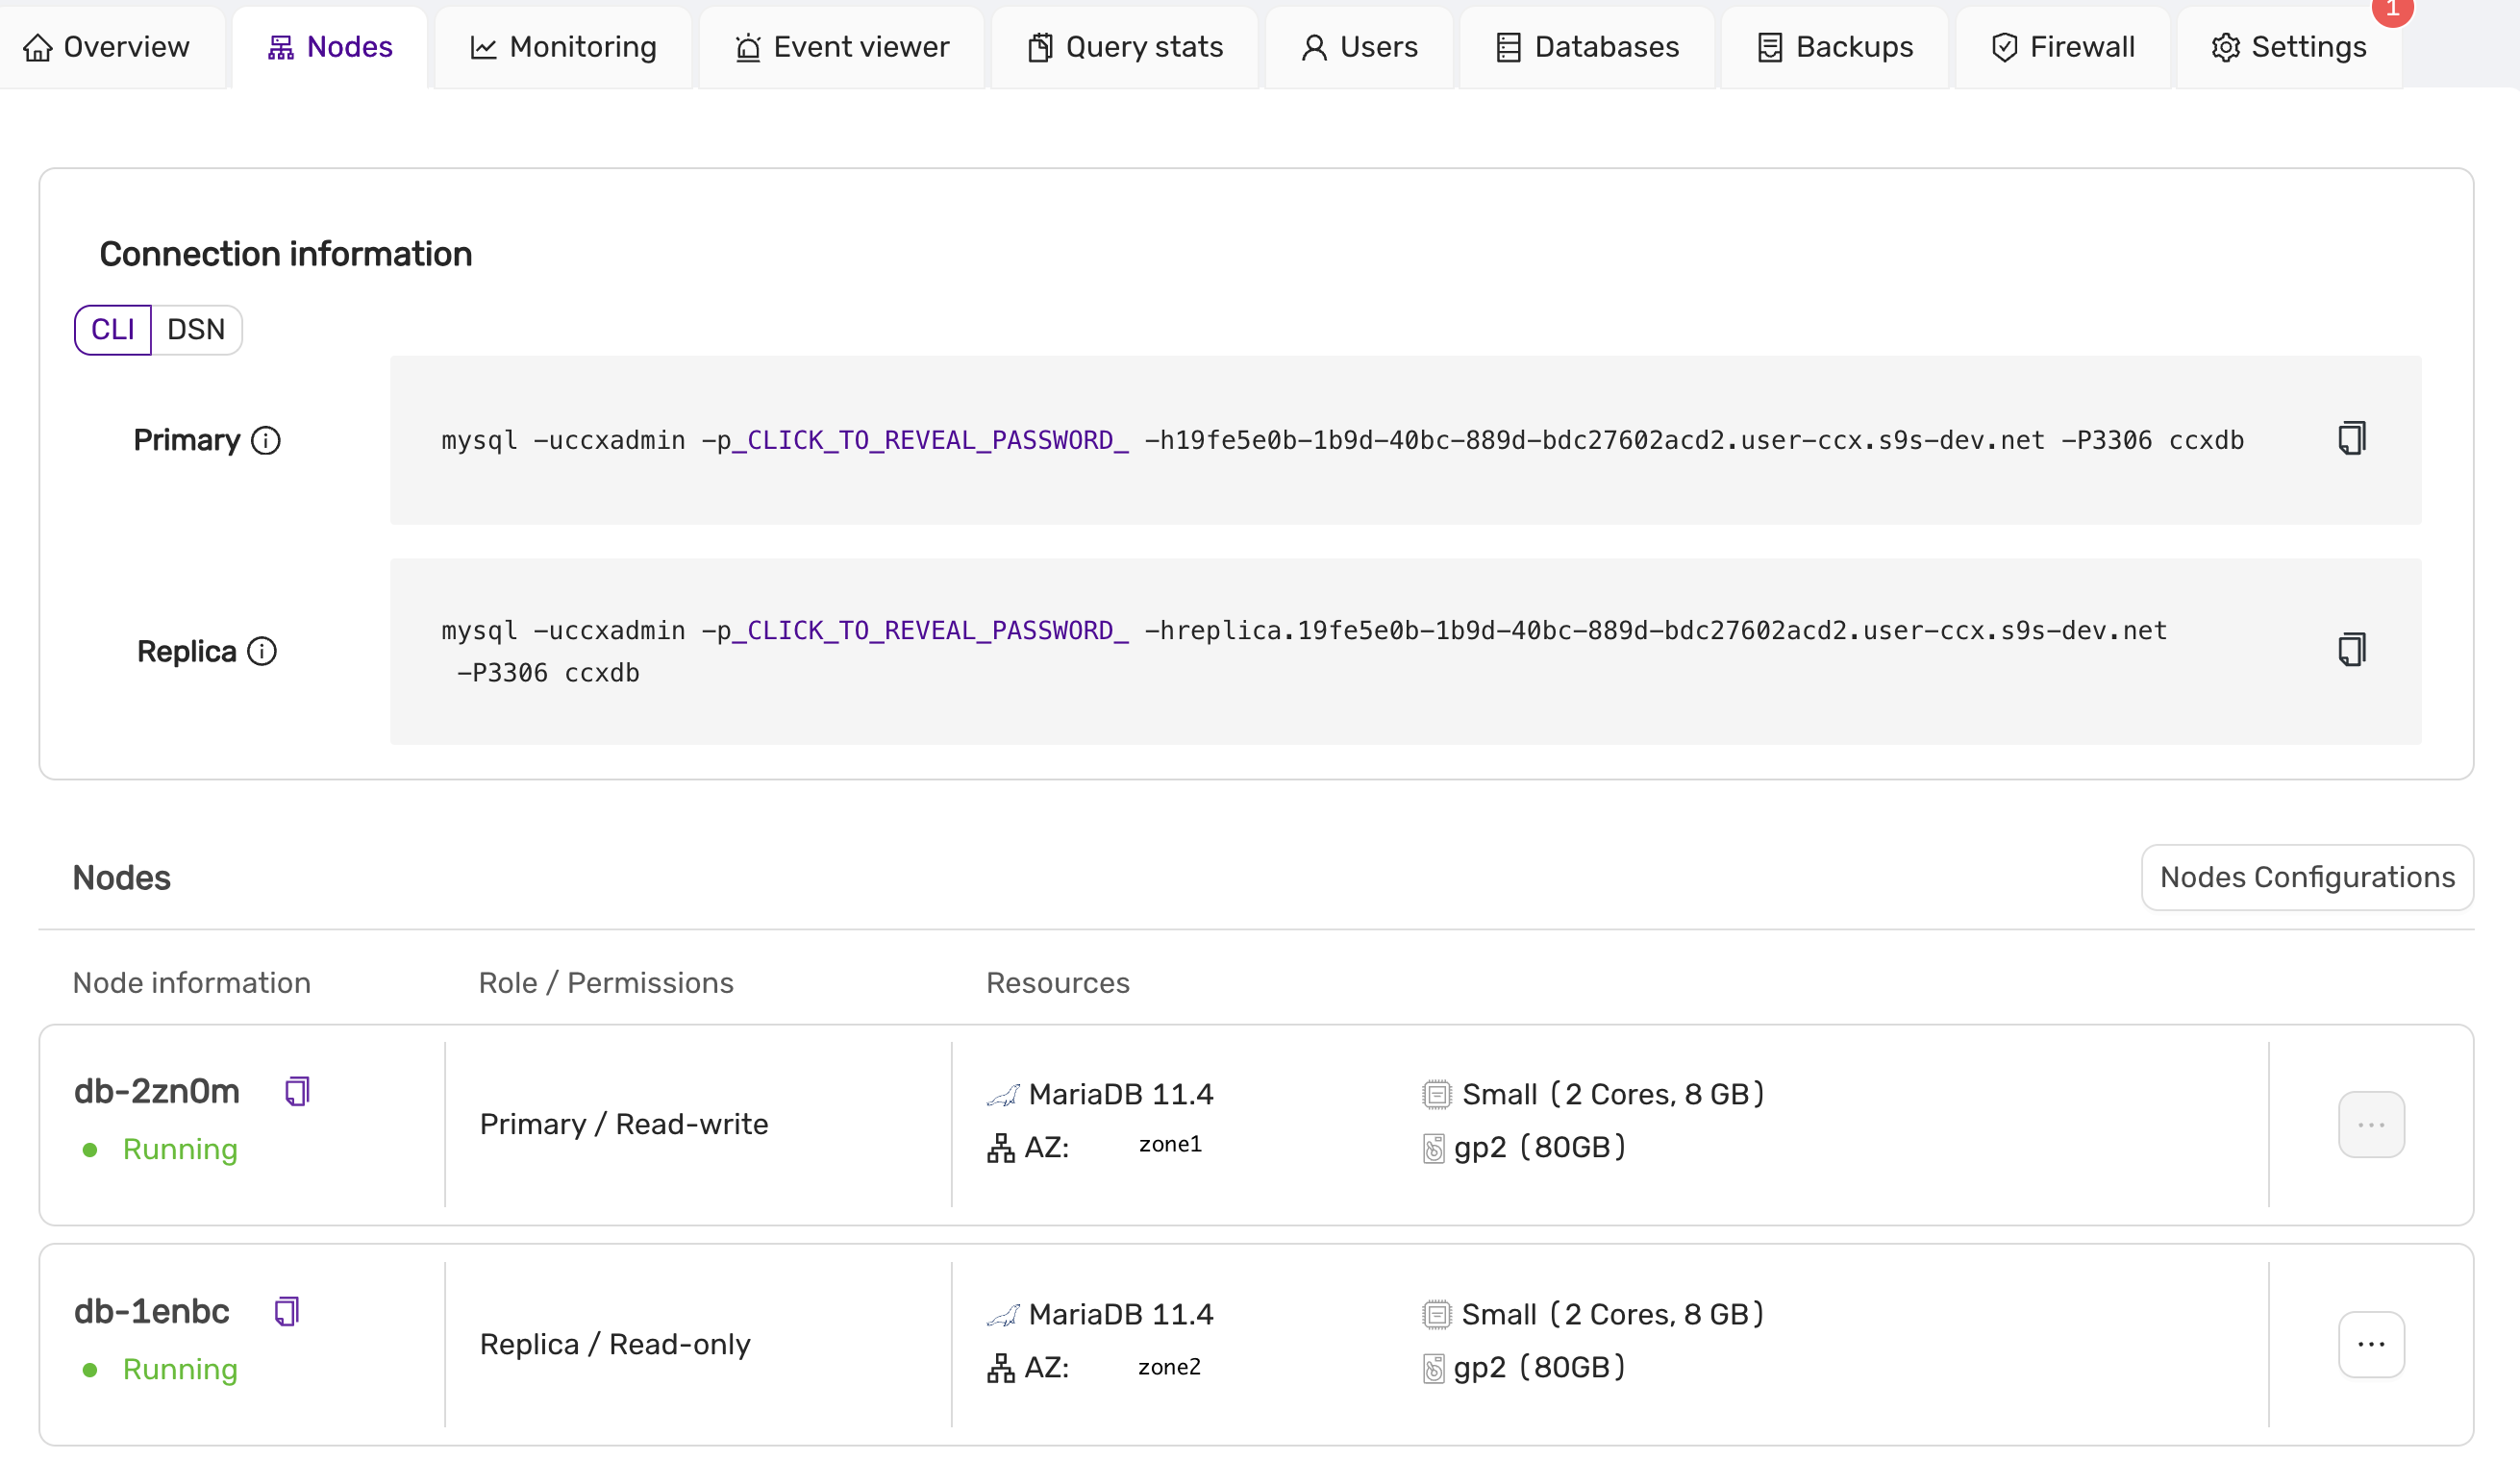Reveal the Replica connection password
The image size is (2520, 1460).
click(x=933, y=630)
